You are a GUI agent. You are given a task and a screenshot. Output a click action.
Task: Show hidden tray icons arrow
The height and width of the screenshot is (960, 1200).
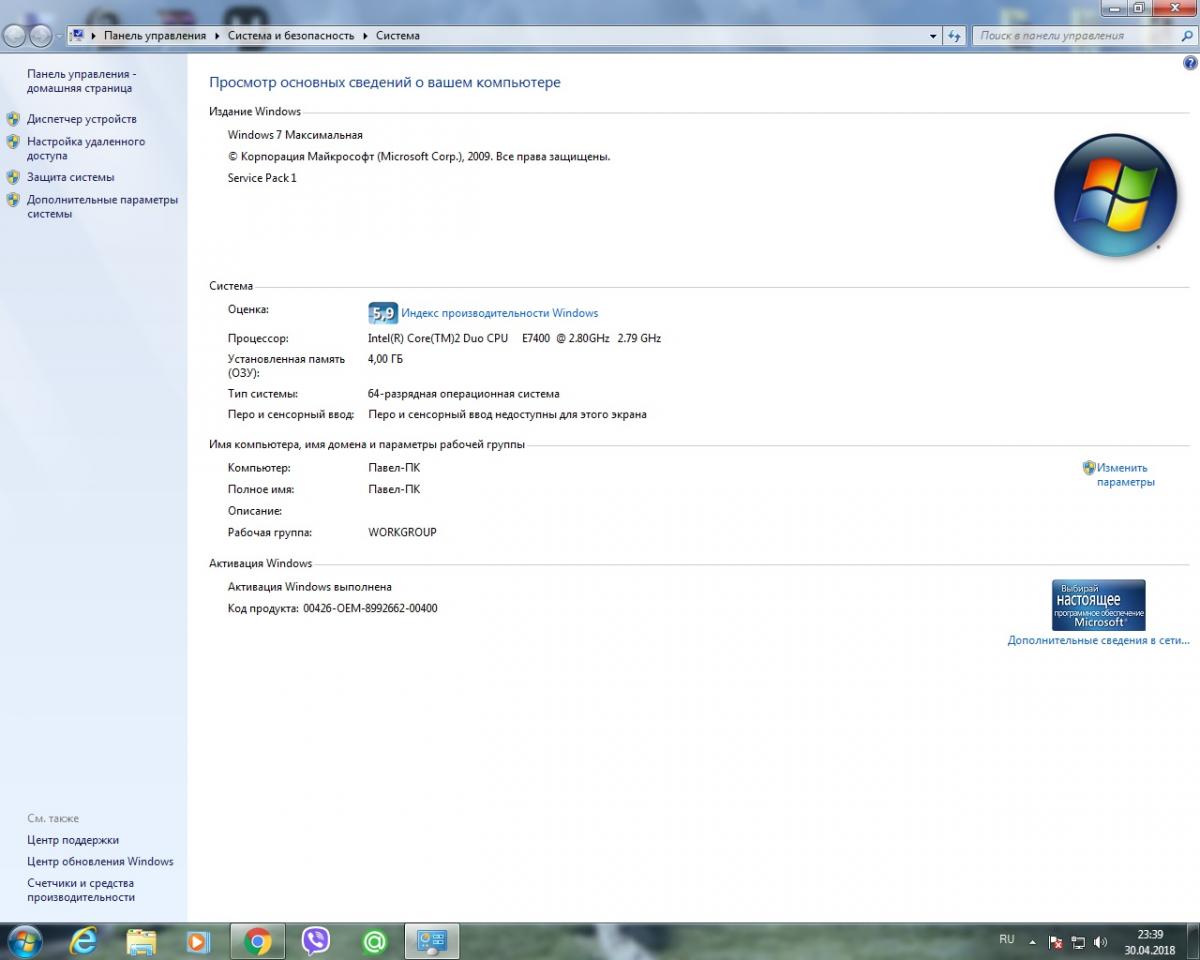coord(1032,942)
